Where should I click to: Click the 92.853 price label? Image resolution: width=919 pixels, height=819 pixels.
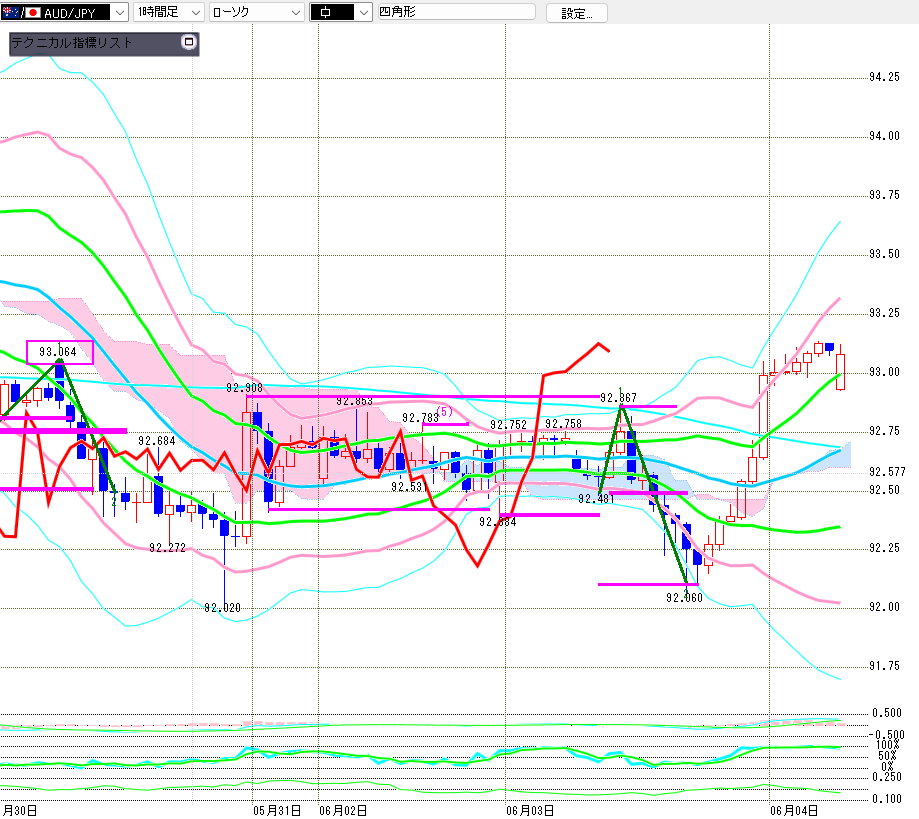pos(354,401)
